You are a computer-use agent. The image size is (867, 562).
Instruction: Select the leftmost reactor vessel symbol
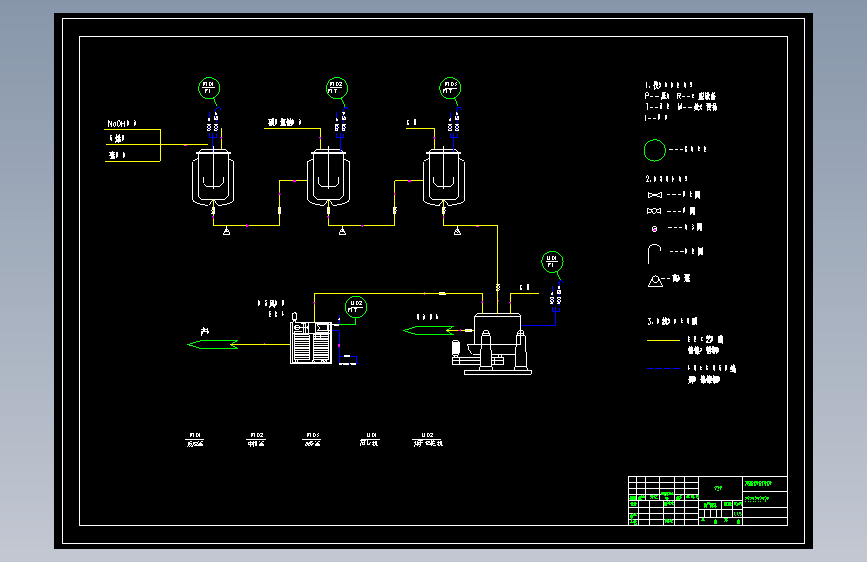(x=213, y=178)
